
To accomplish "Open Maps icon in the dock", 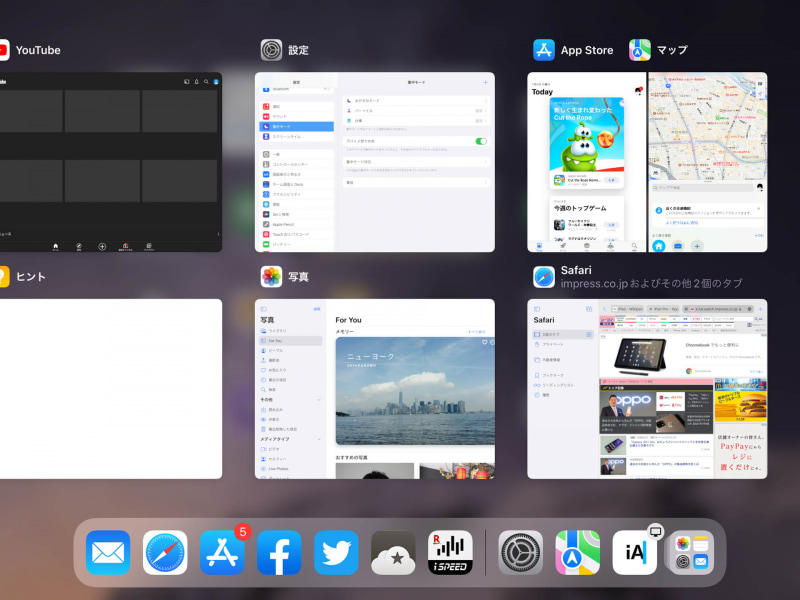I will click(x=578, y=552).
